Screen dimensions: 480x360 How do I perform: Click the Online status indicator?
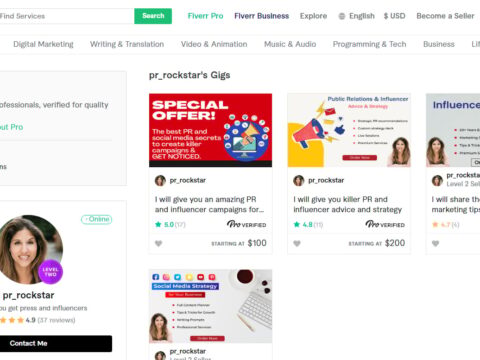click(x=97, y=219)
